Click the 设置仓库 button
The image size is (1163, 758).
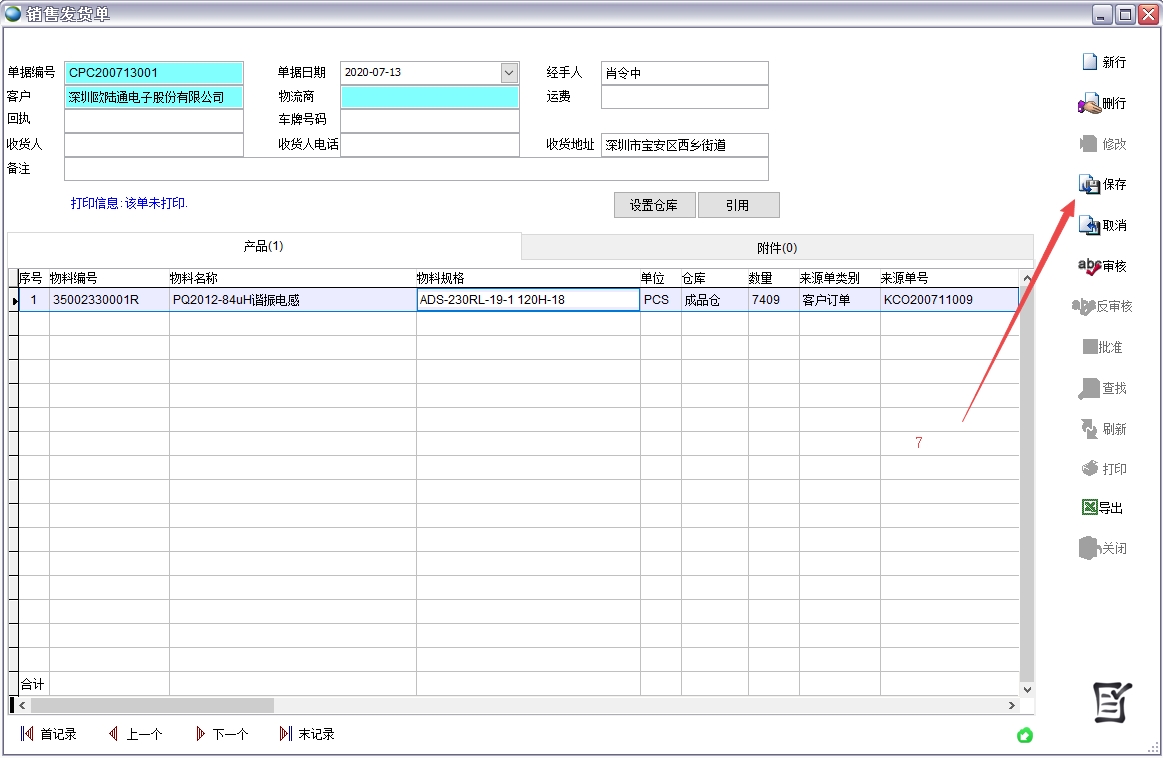click(x=654, y=204)
